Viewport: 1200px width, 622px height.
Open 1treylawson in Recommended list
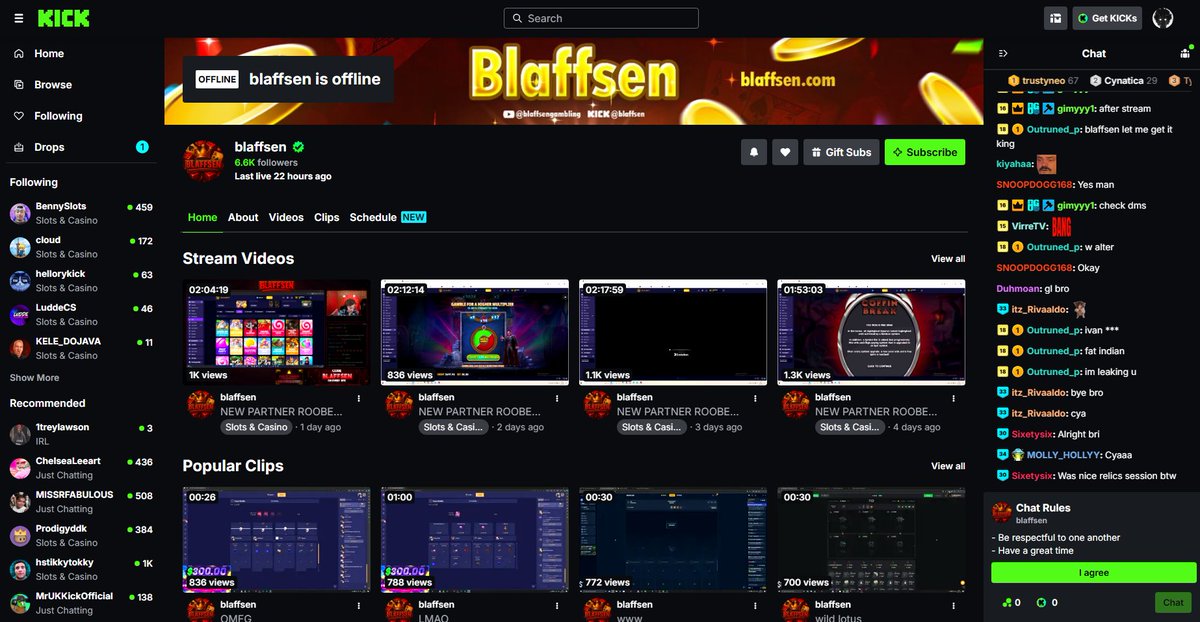[82, 434]
